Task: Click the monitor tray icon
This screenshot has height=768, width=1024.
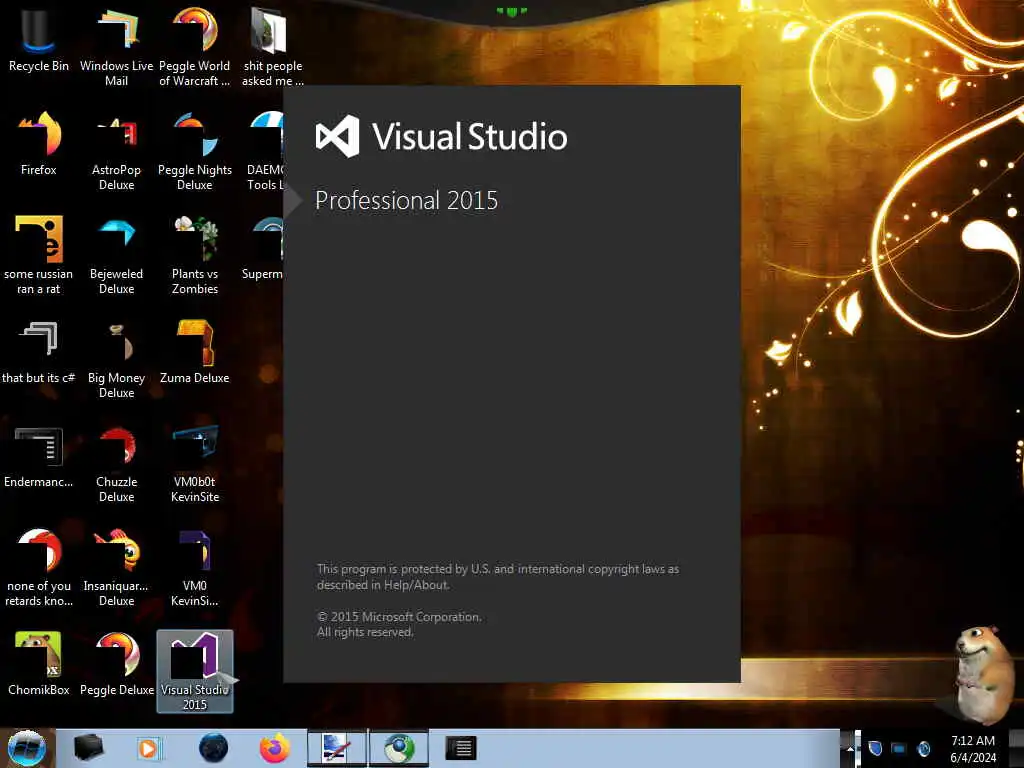Action: coord(899,748)
